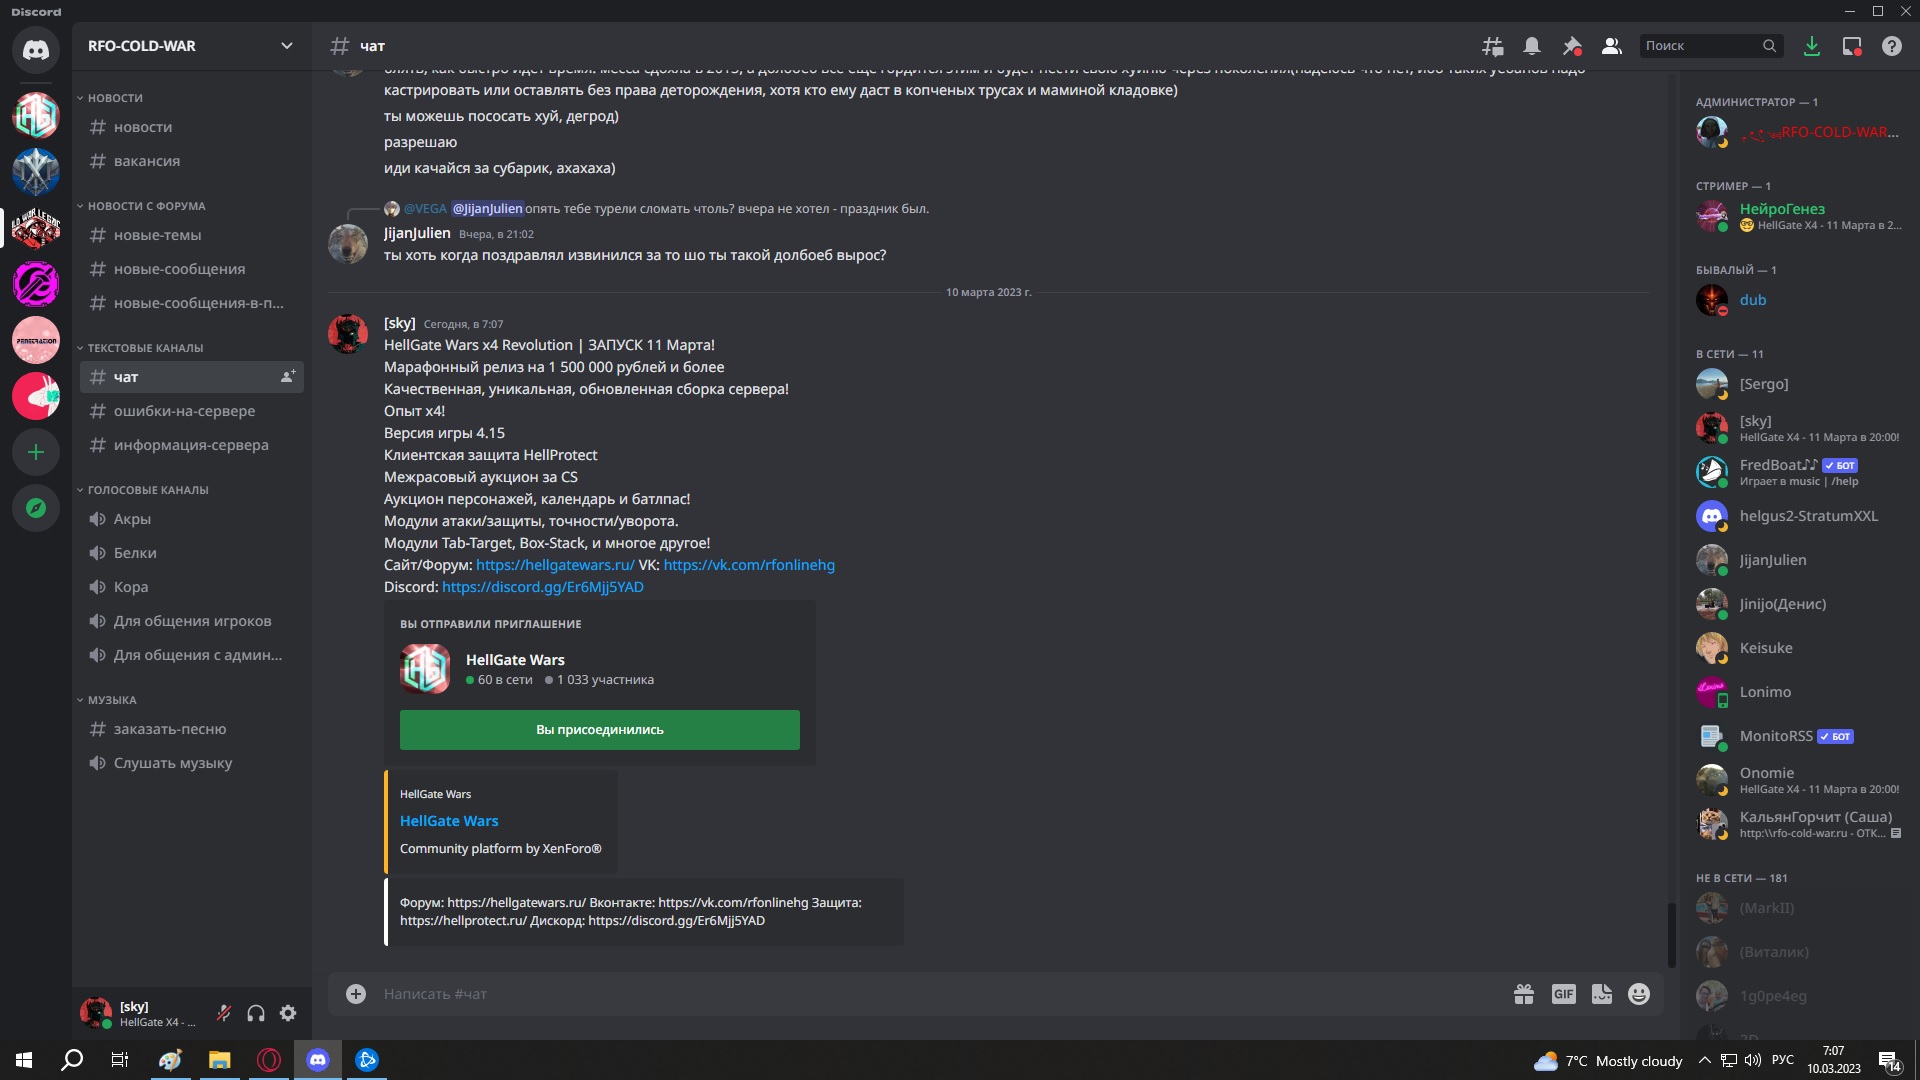Screen dimensions: 1920x1080
Task: Open the hellgatewars.ru link
Action: pyautogui.click(x=555, y=565)
